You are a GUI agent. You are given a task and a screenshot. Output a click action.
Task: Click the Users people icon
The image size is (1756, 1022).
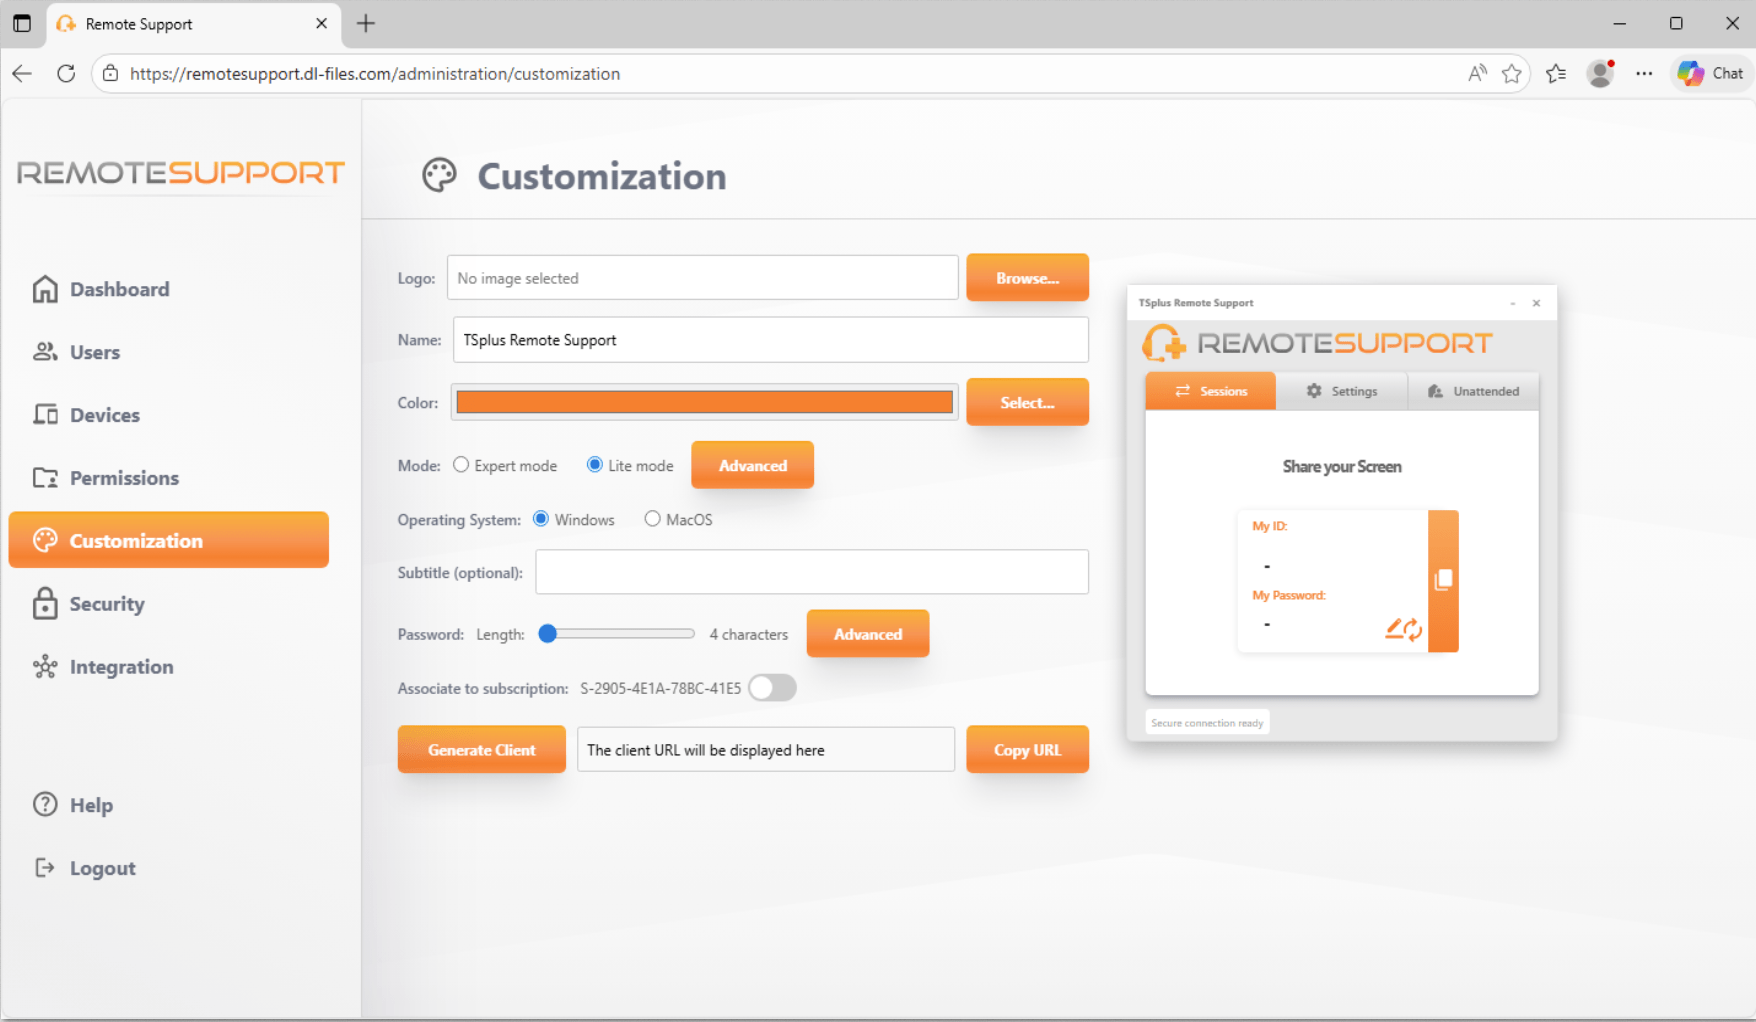tap(45, 352)
